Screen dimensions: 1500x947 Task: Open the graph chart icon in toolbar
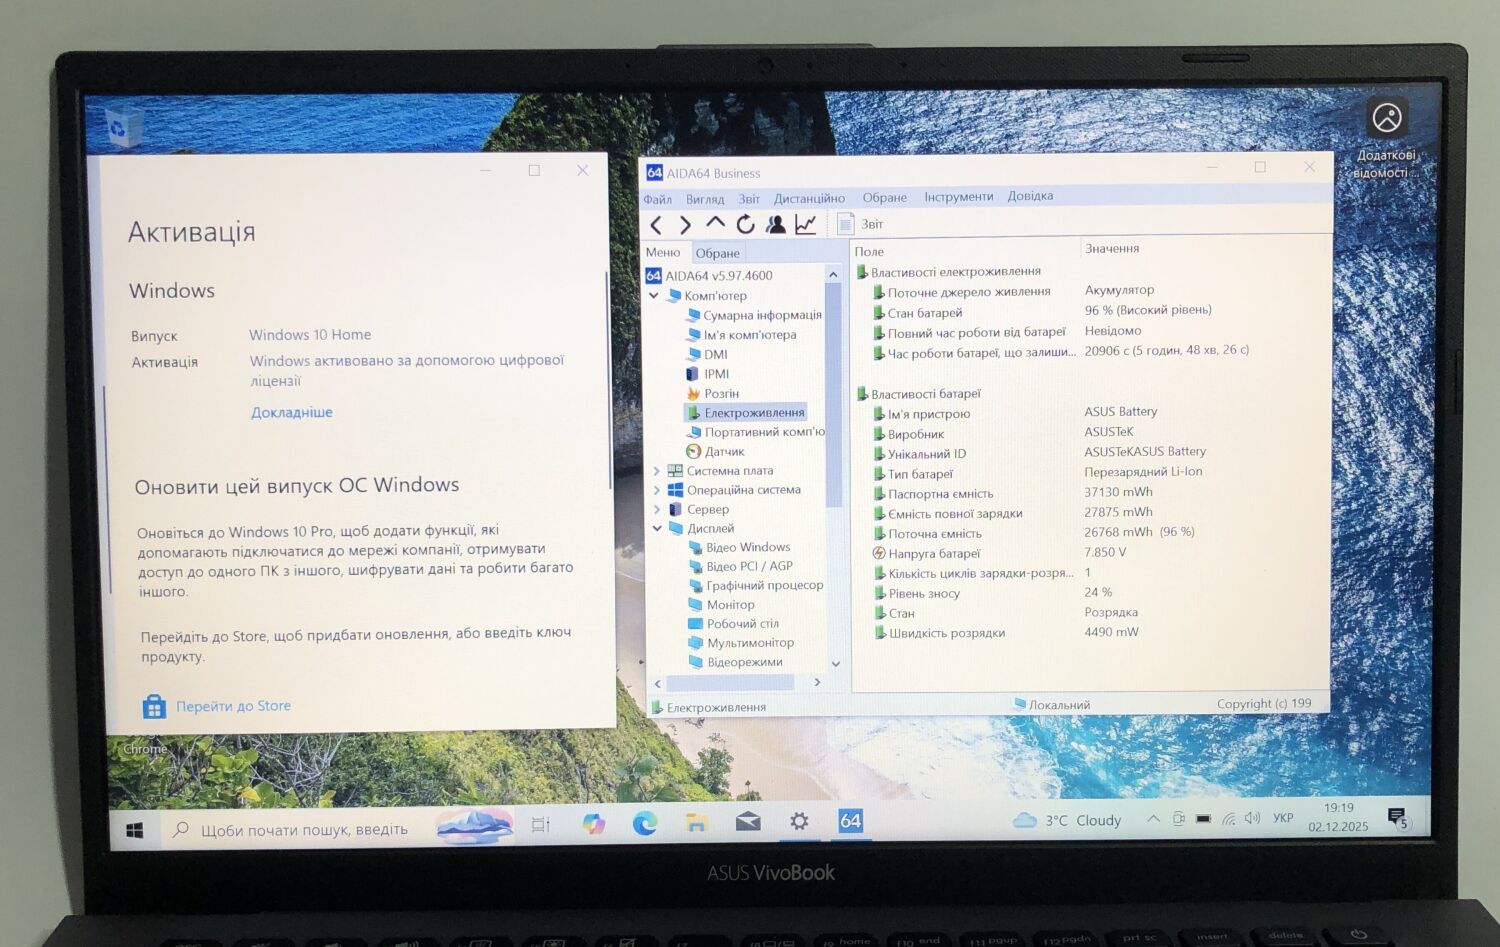[x=805, y=224]
